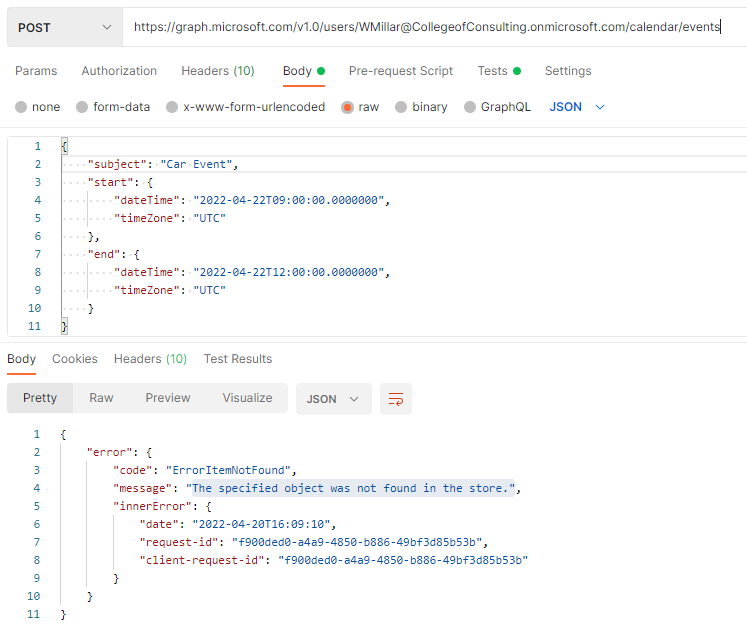The height and width of the screenshot is (631, 747).
Task: Select the request Body tab
Action: (x=303, y=71)
